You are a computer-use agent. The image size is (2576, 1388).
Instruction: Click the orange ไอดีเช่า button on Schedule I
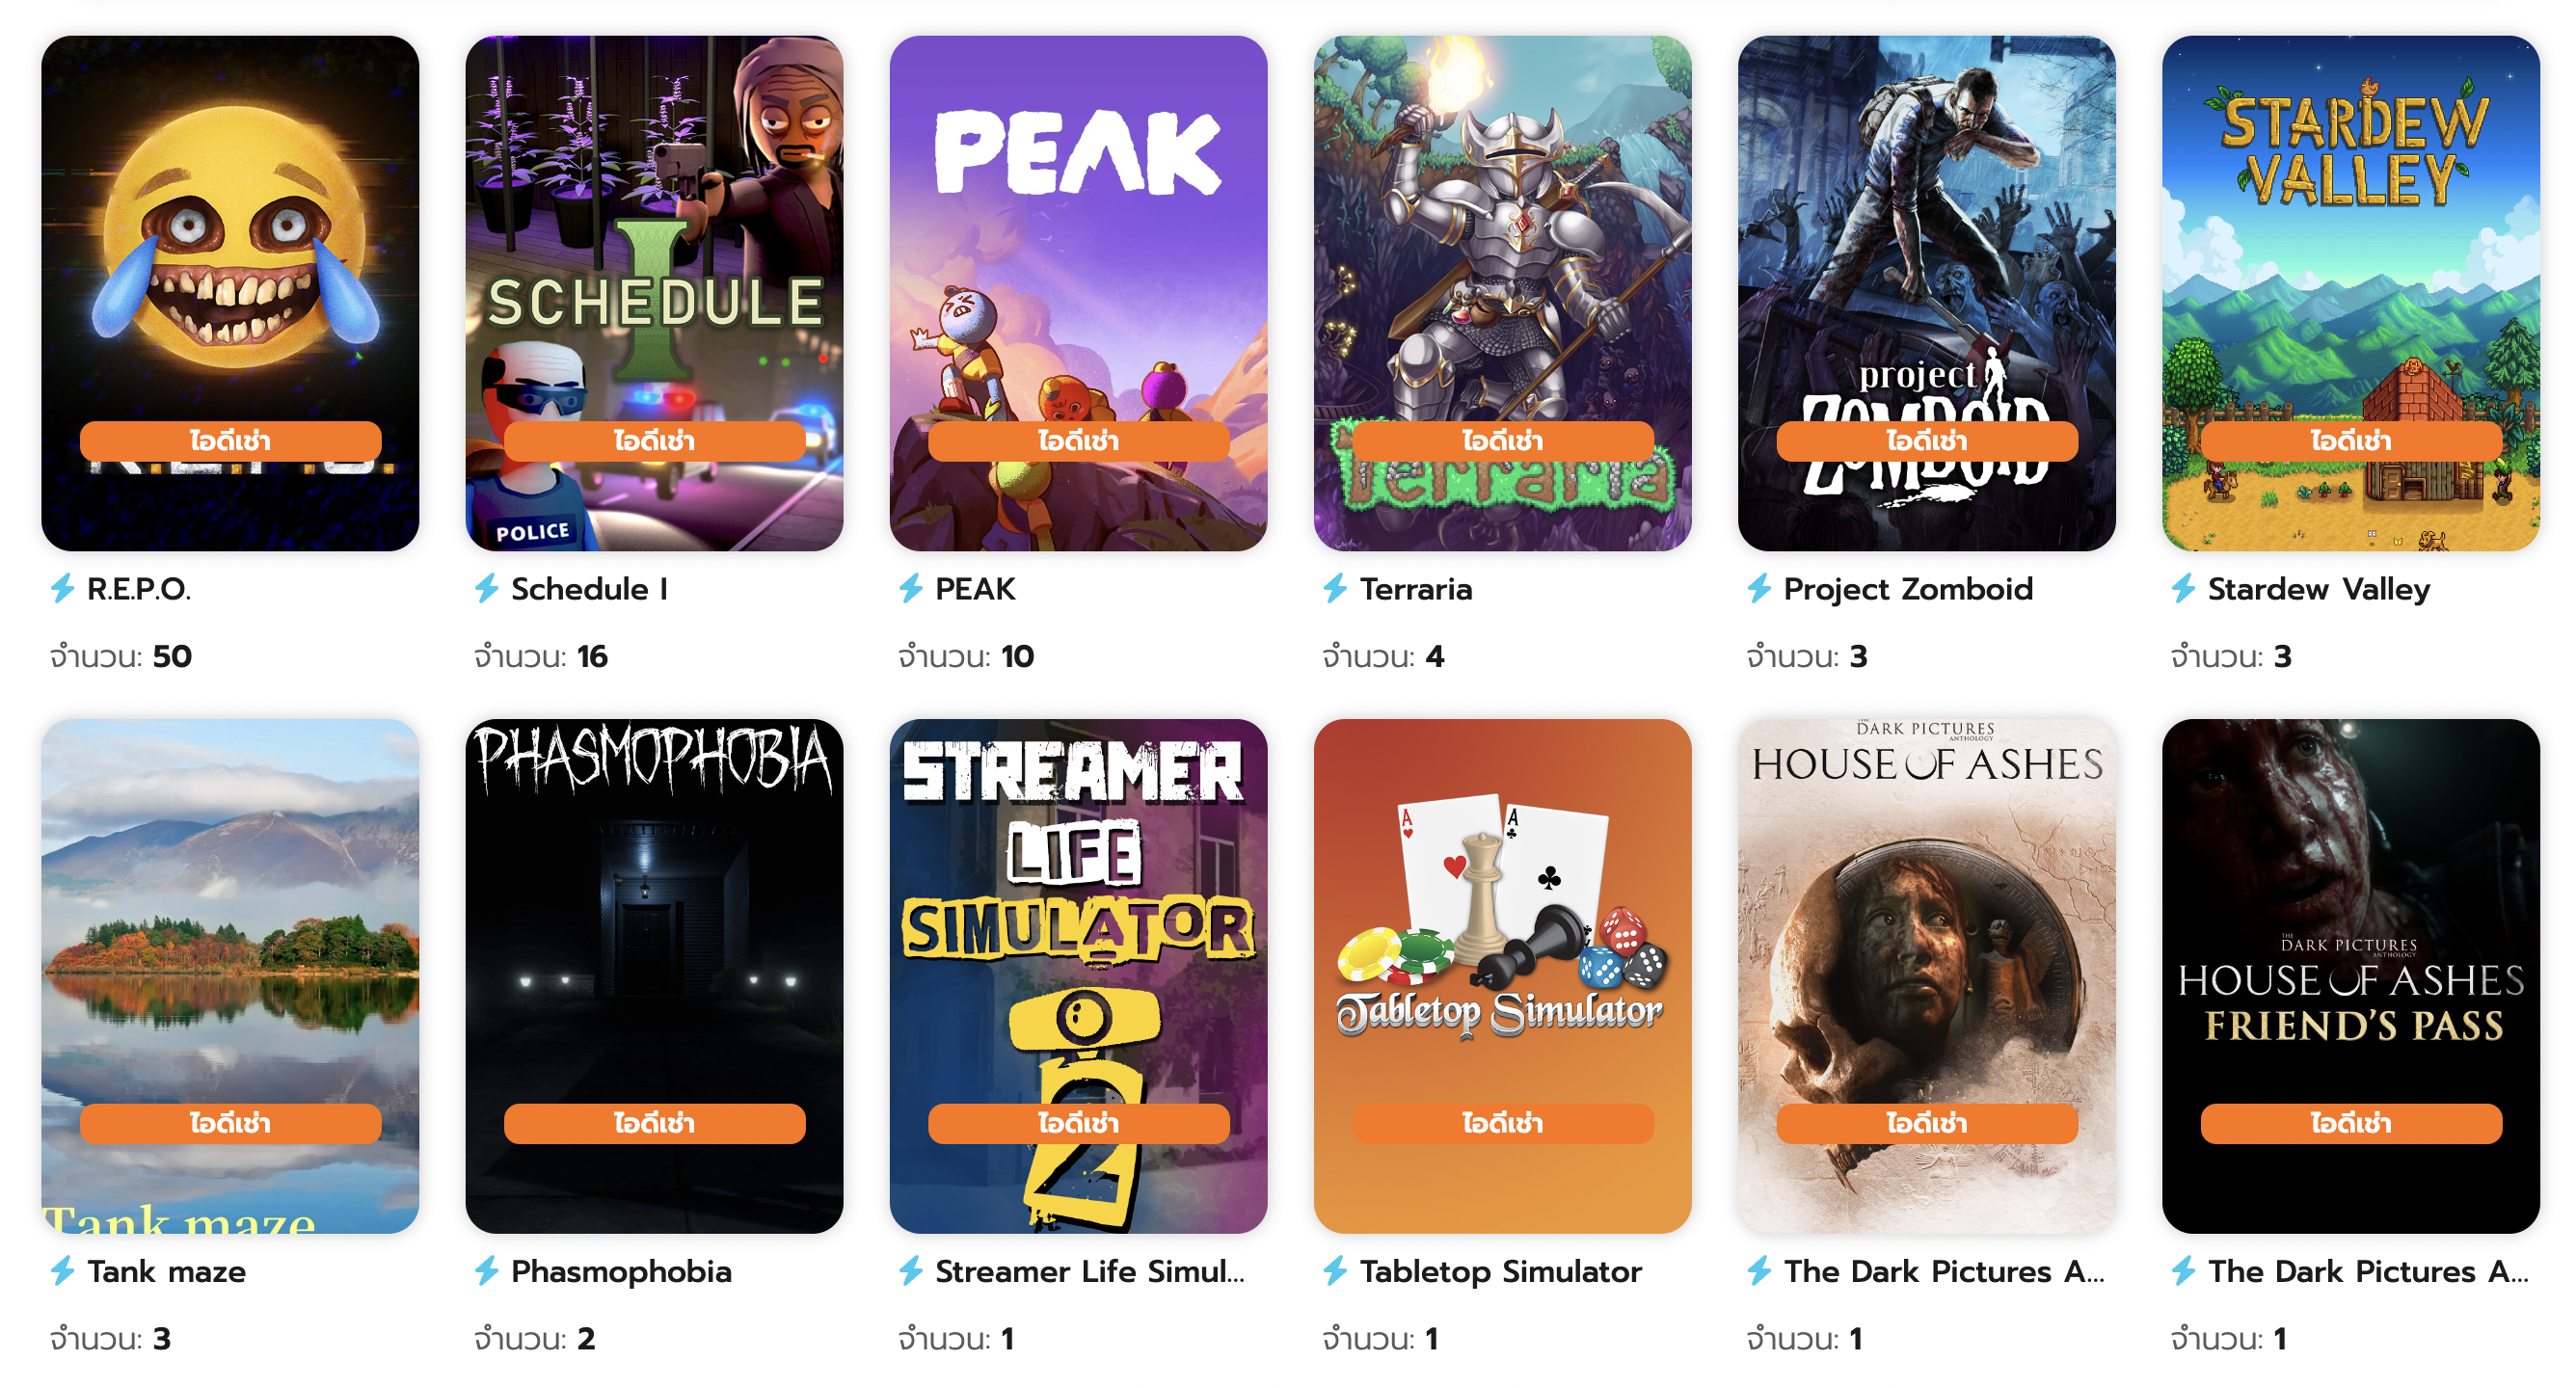coord(654,441)
